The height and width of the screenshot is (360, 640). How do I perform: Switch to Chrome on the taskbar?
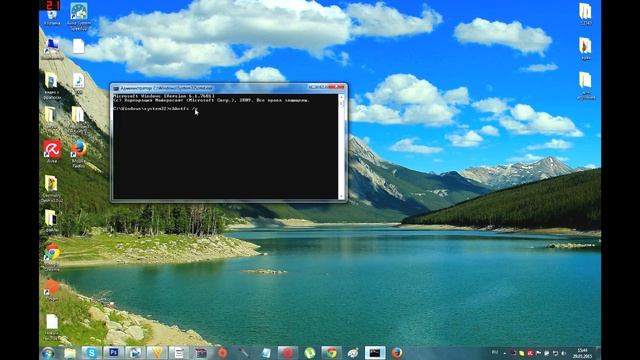[331, 353]
